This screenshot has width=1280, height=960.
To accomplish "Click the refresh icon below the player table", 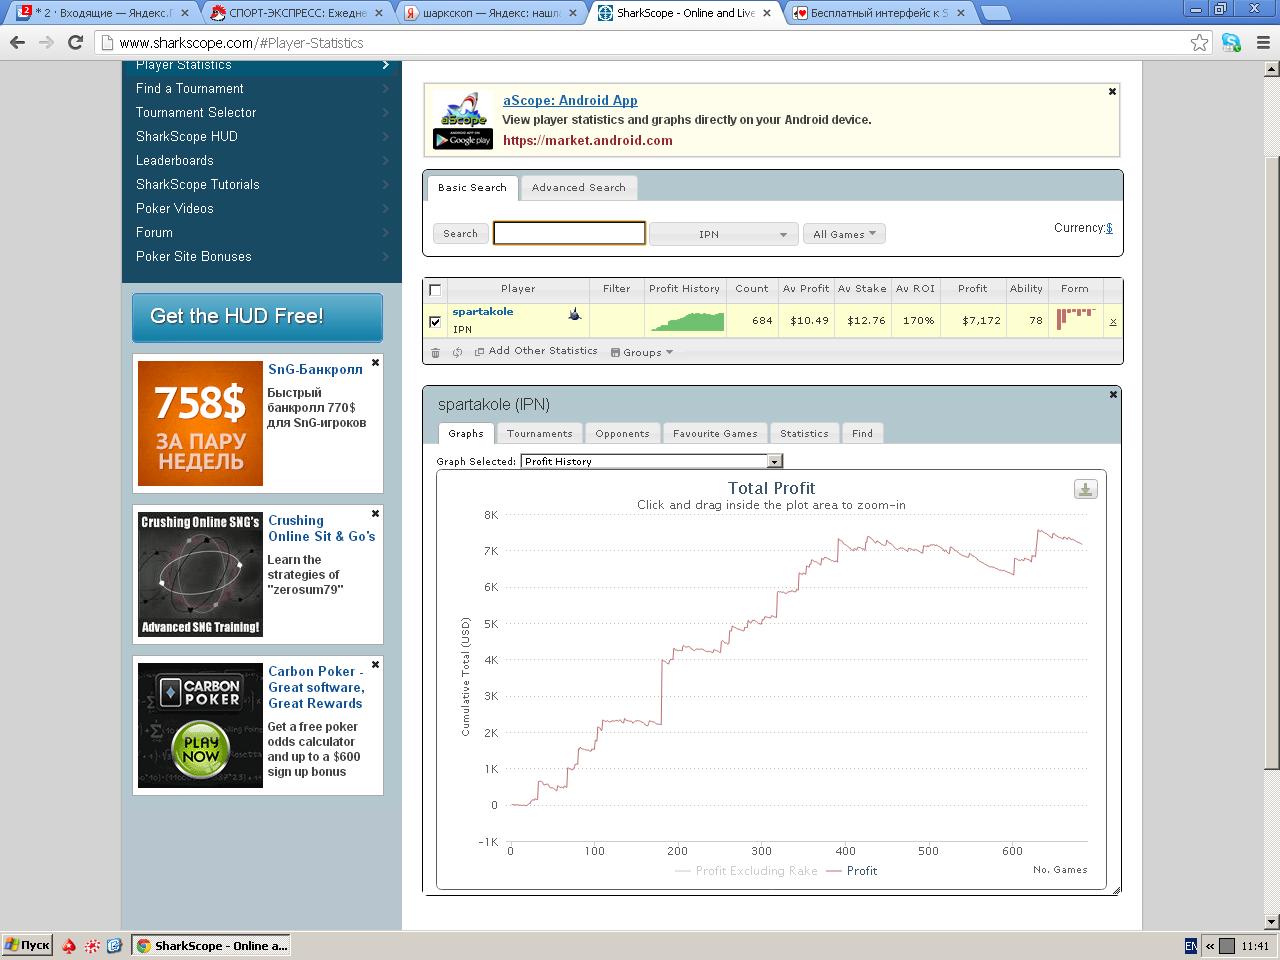I will [x=457, y=352].
